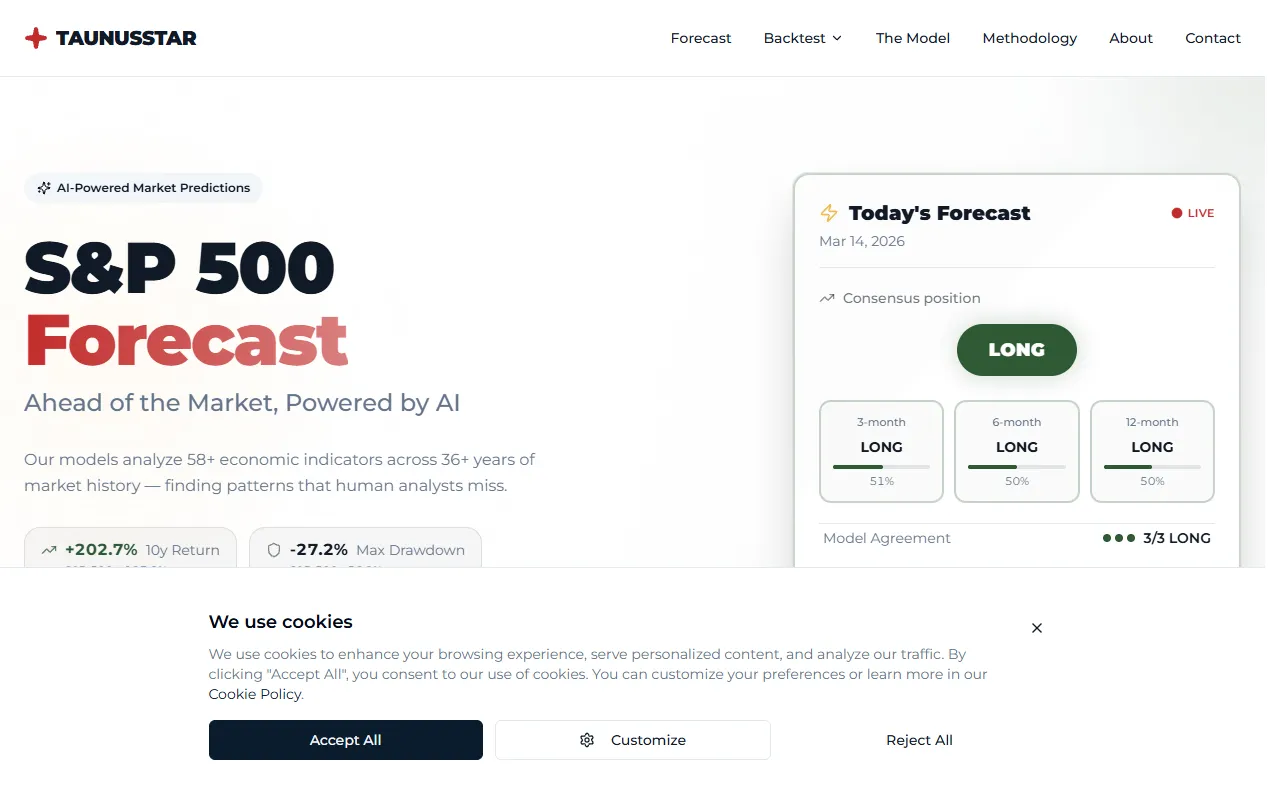Screen dimensions: 1280x800
Task: Click the 3-month forecast confidence bar
Action: point(881,467)
